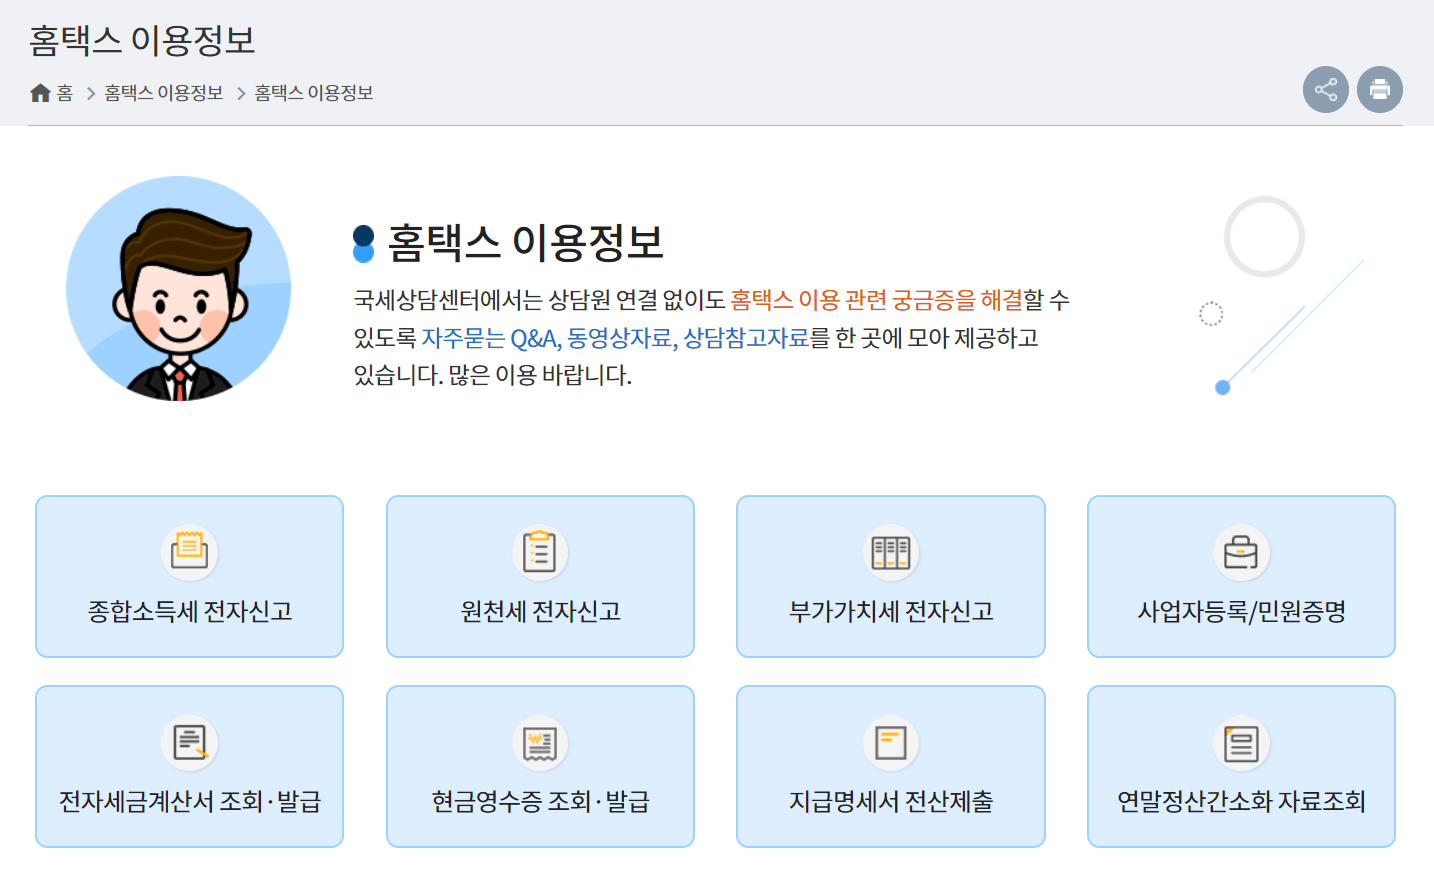Click the print icon at top right
This screenshot has height=878, width=1434.
coord(1379,90)
